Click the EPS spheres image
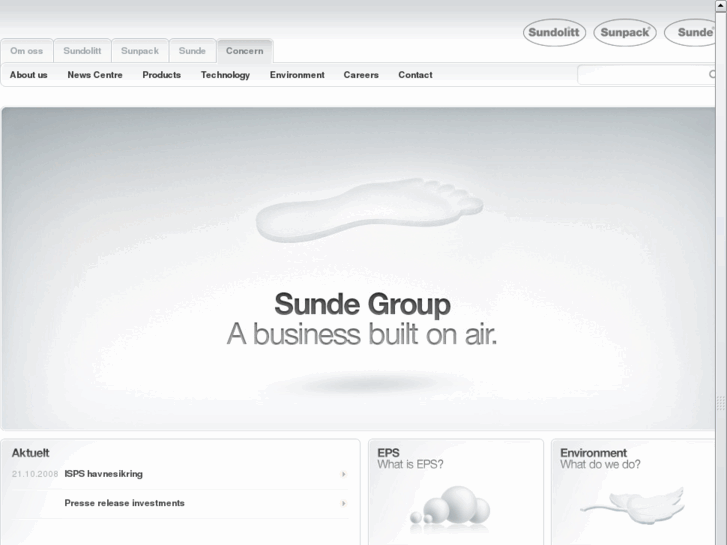The height and width of the screenshot is (545, 727). (x=450, y=508)
